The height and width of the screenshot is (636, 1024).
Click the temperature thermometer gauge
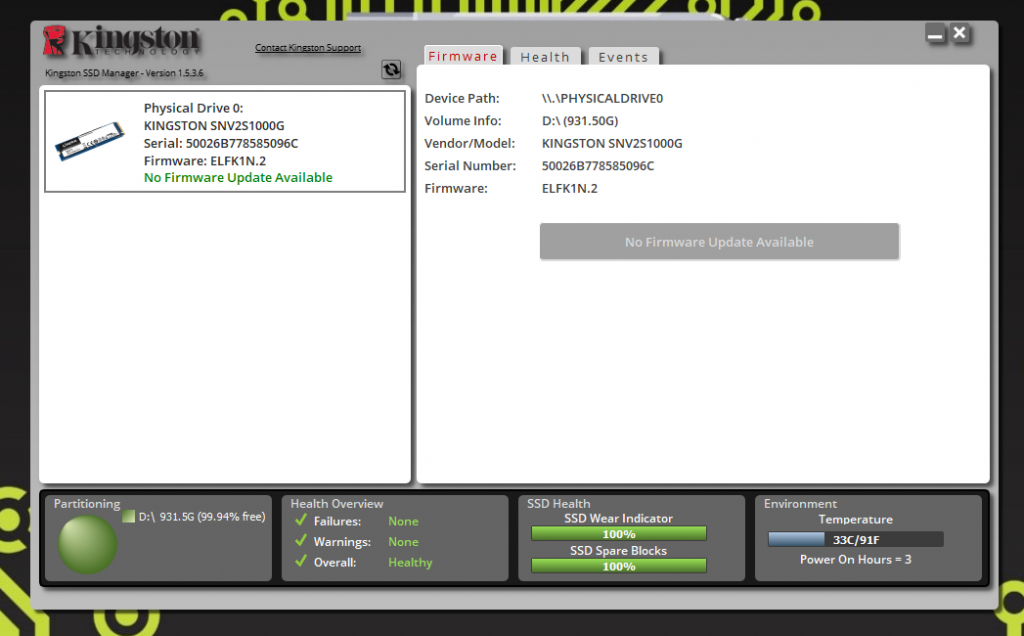pos(855,539)
